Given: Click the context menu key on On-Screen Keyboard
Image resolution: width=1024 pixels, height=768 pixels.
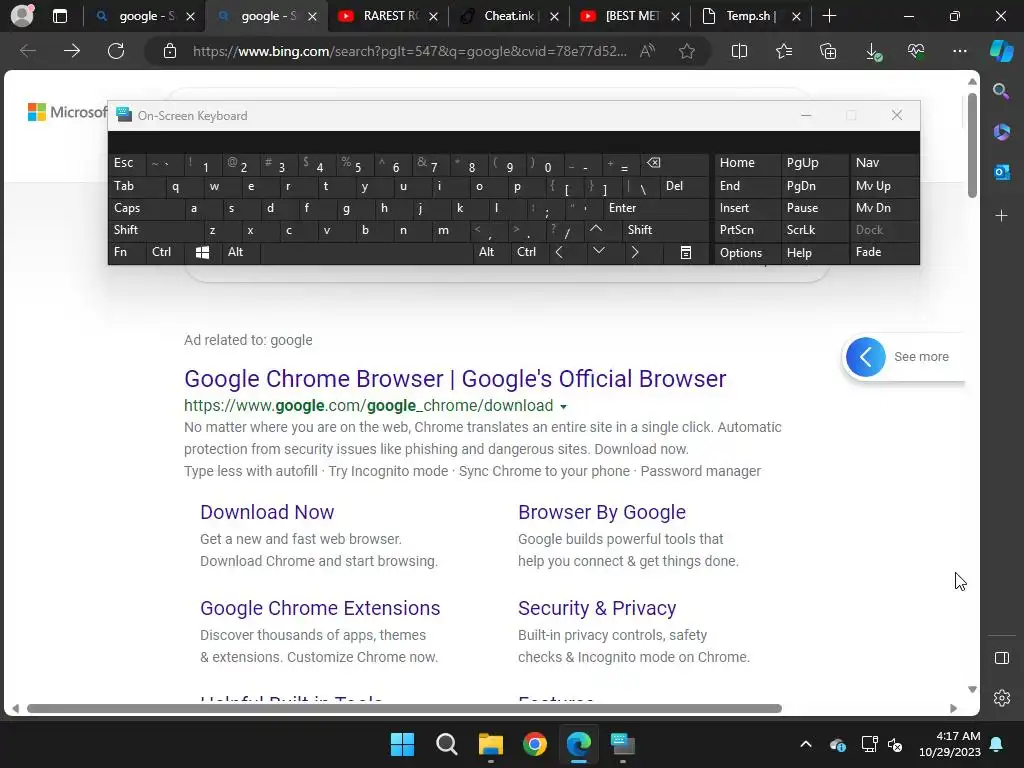Looking at the screenshot, I should click(686, 253).
